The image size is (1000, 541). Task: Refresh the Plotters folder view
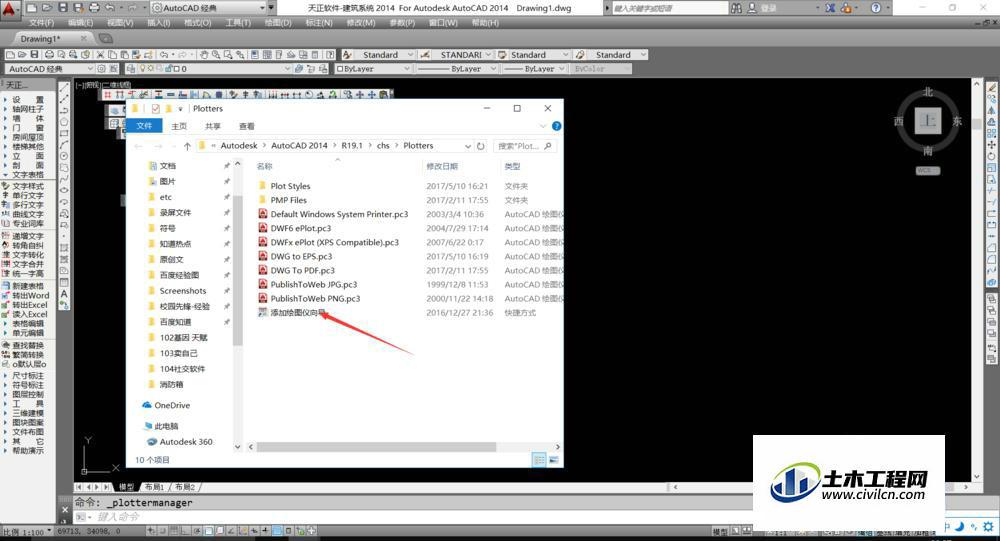tap(480, 146)
